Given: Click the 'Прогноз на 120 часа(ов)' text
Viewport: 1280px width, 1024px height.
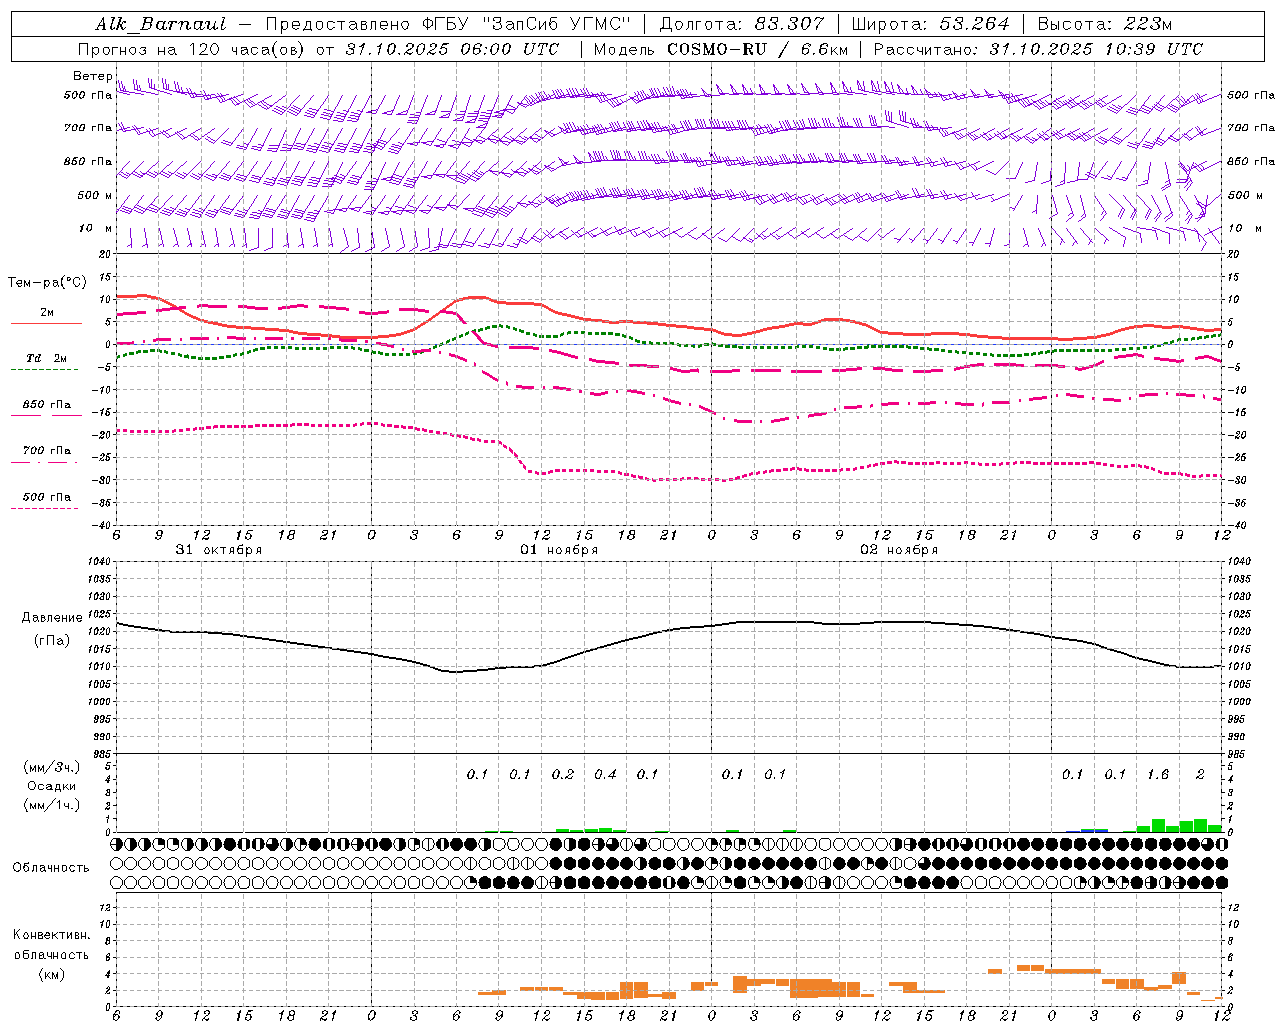Looking at the screenshot, I should pos(191,49).
